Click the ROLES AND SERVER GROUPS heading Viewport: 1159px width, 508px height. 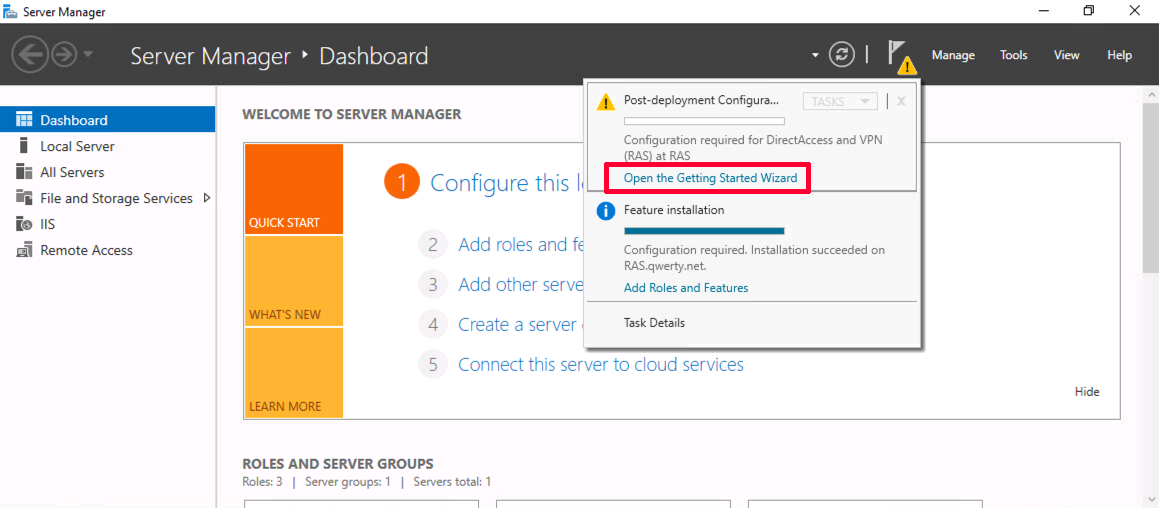click(x=338, y=464)
